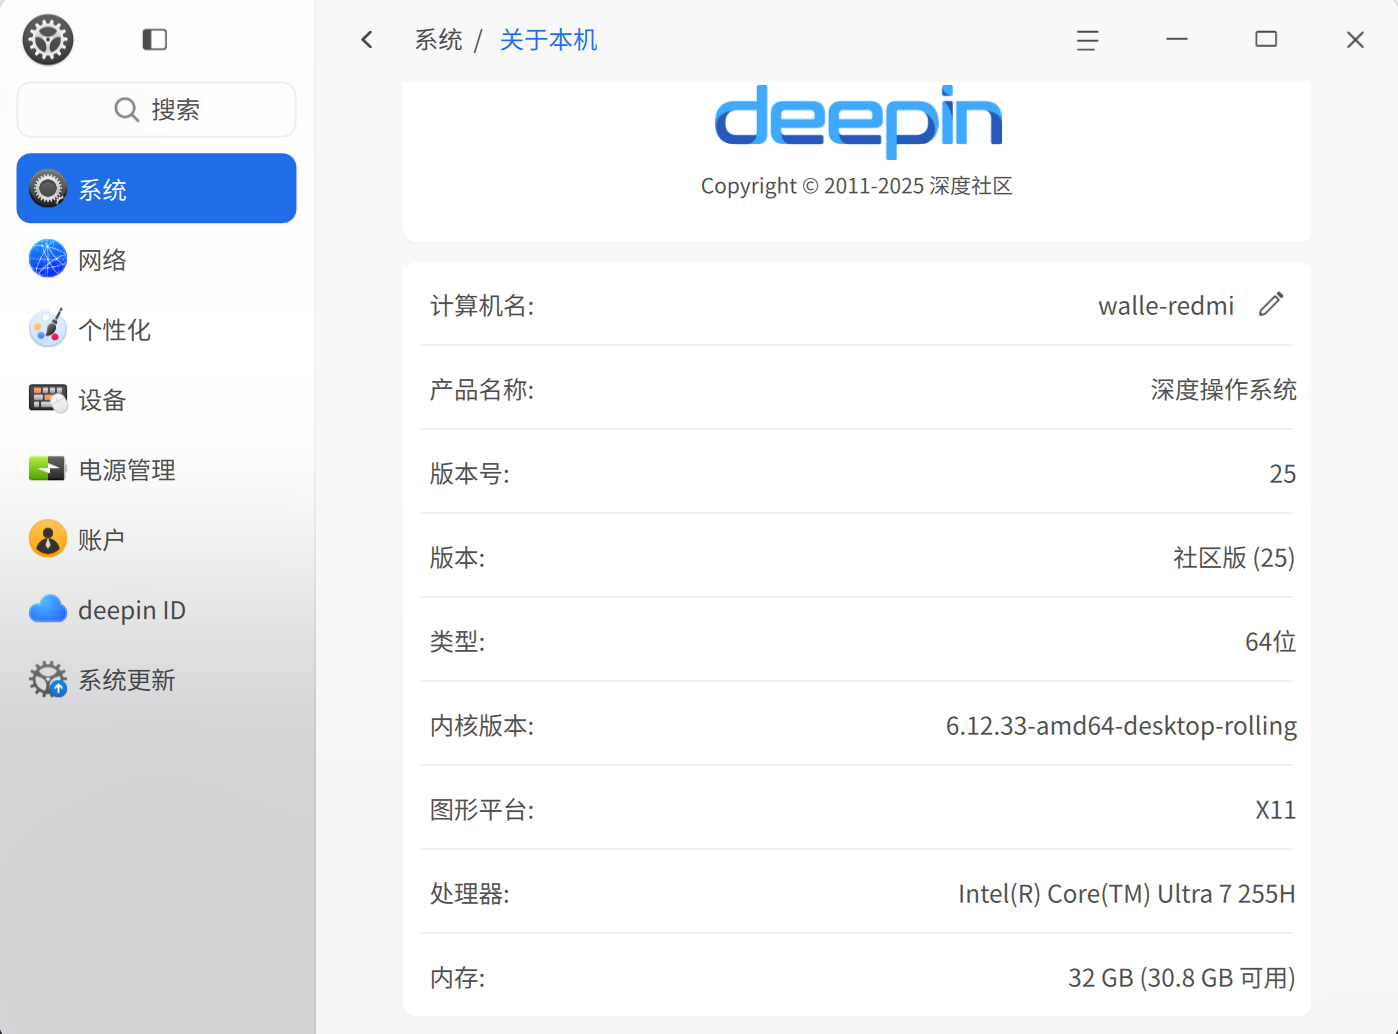Maximize the Control Center window
The height and width of the screenshot is (1034, 1398).
click(x=1266, y=39)
